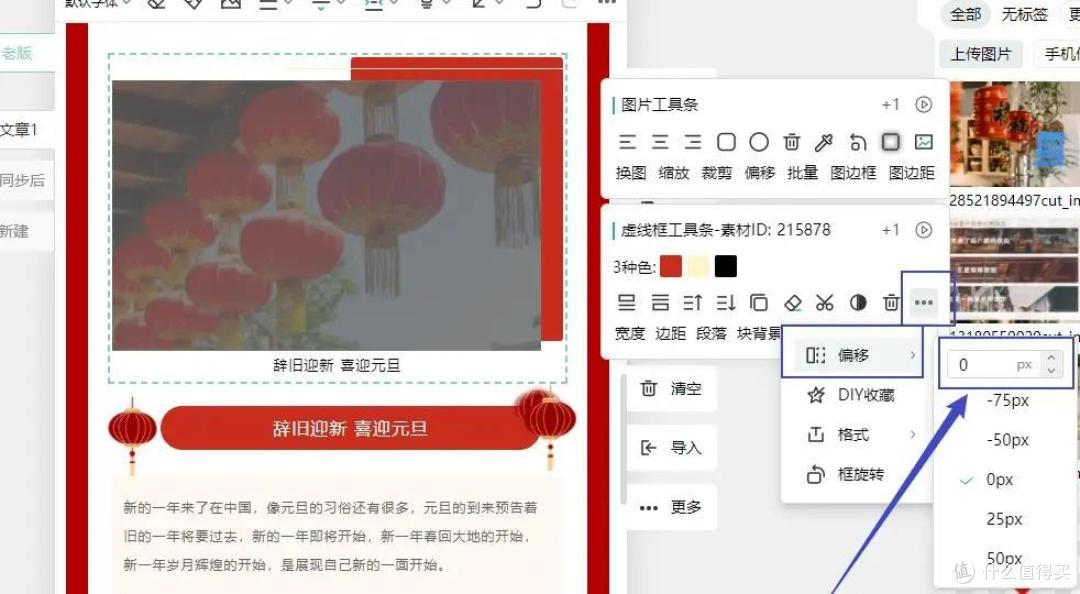The image size is (1080, 594).
Task: Center-align the image in the image toolbar
Action: tap(660, 142)
